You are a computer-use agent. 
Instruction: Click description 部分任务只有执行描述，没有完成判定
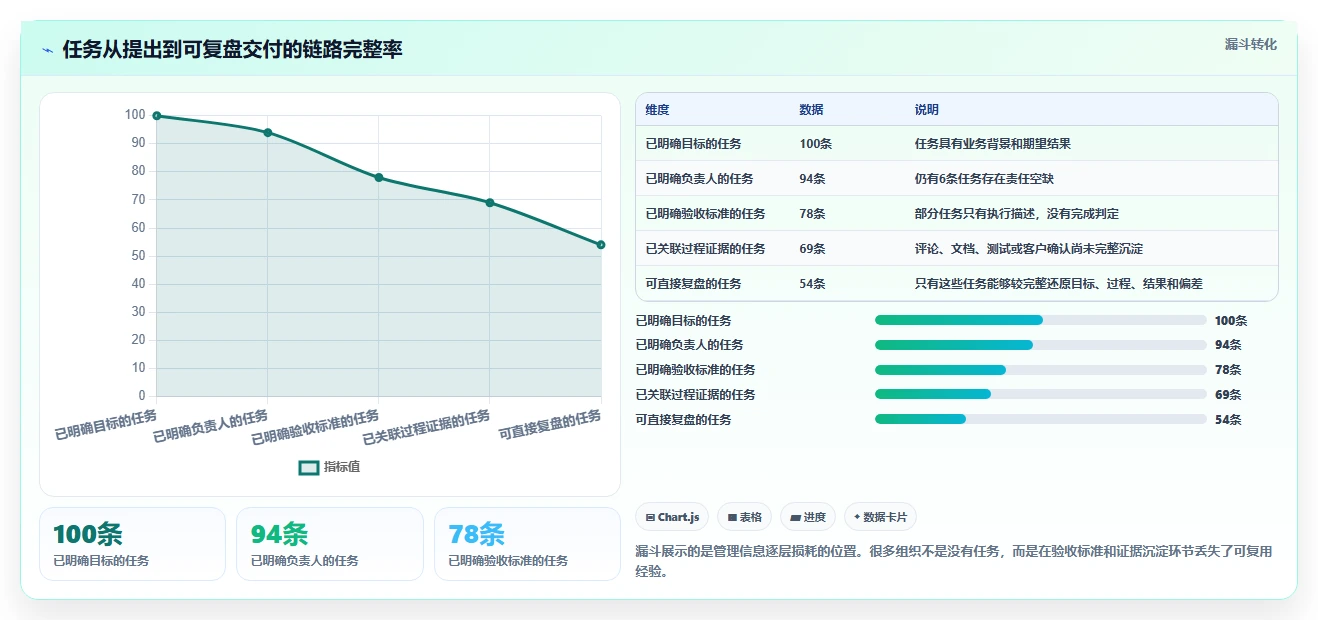pyautogui.click(x=1017, y=214)
